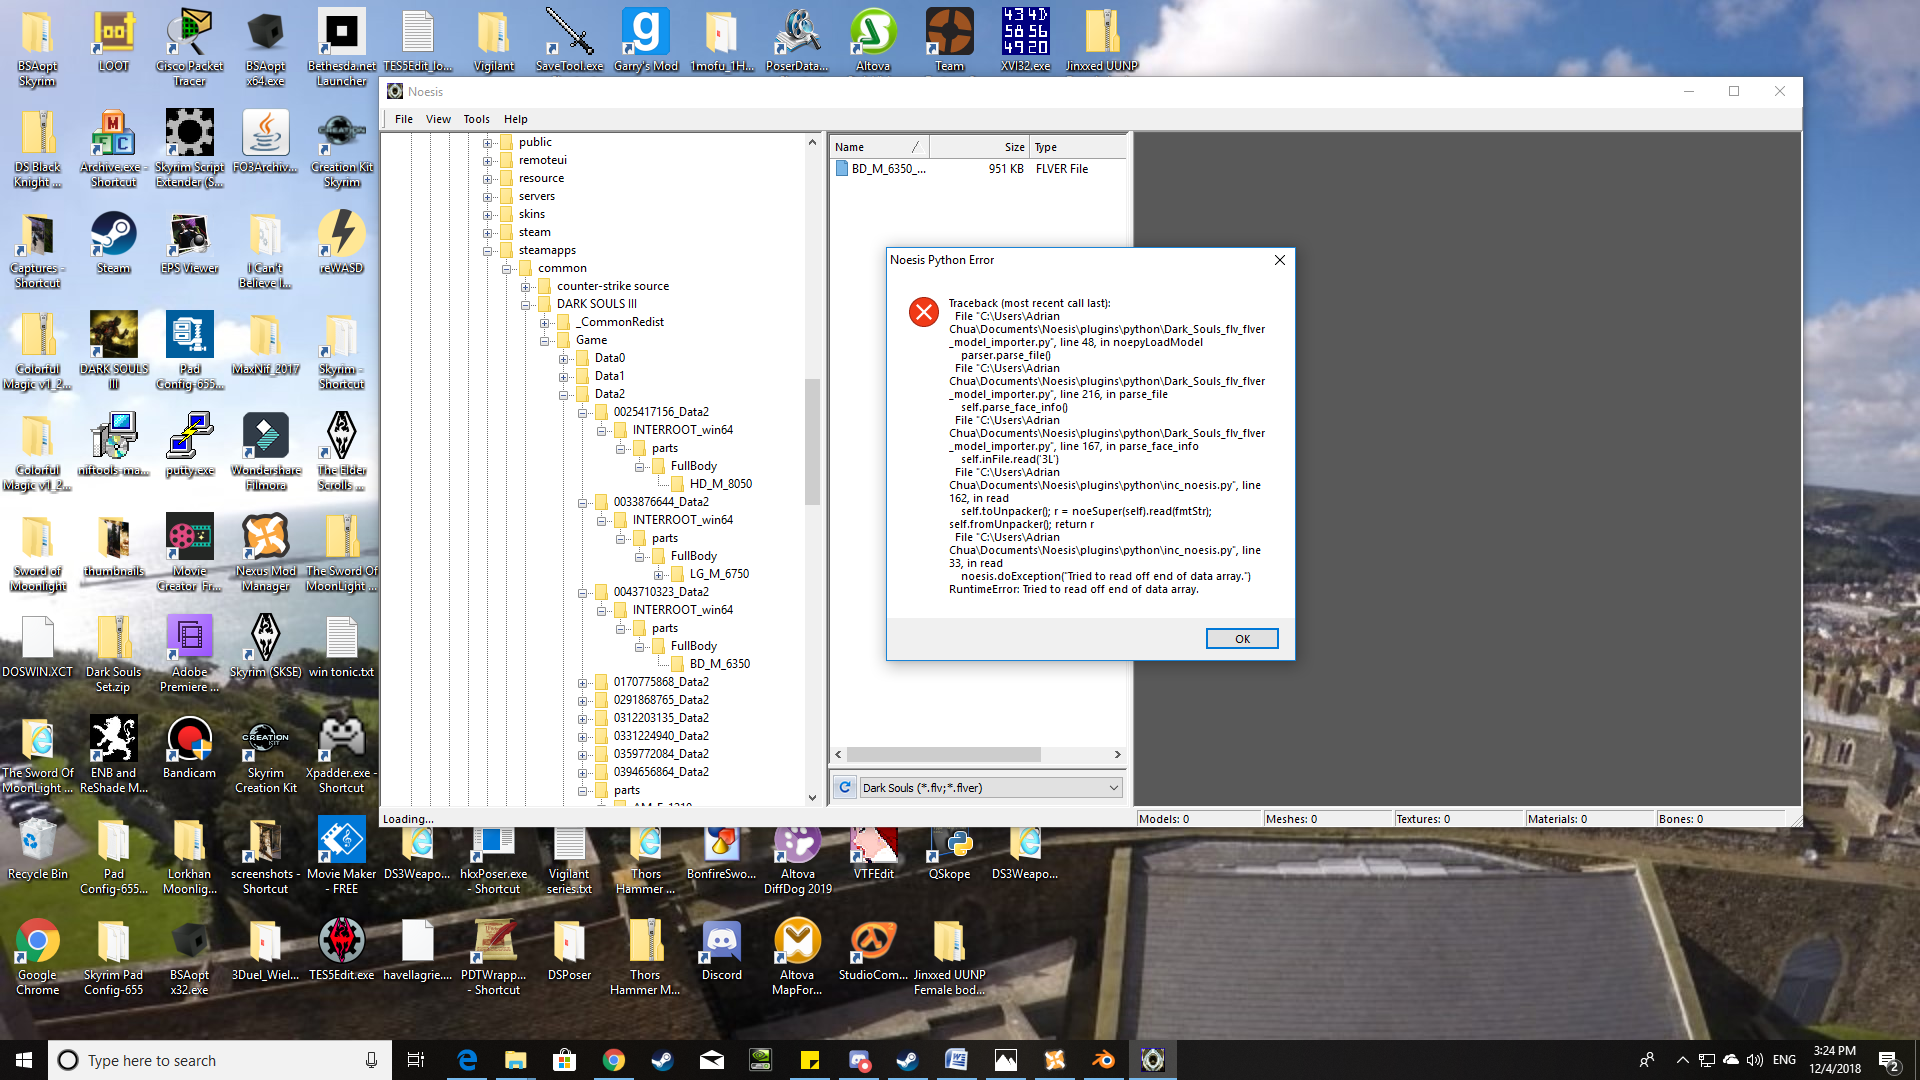Open the Tools menu
The image size is (1920, 1080).
pyautogui.click(x=476, y=119)
